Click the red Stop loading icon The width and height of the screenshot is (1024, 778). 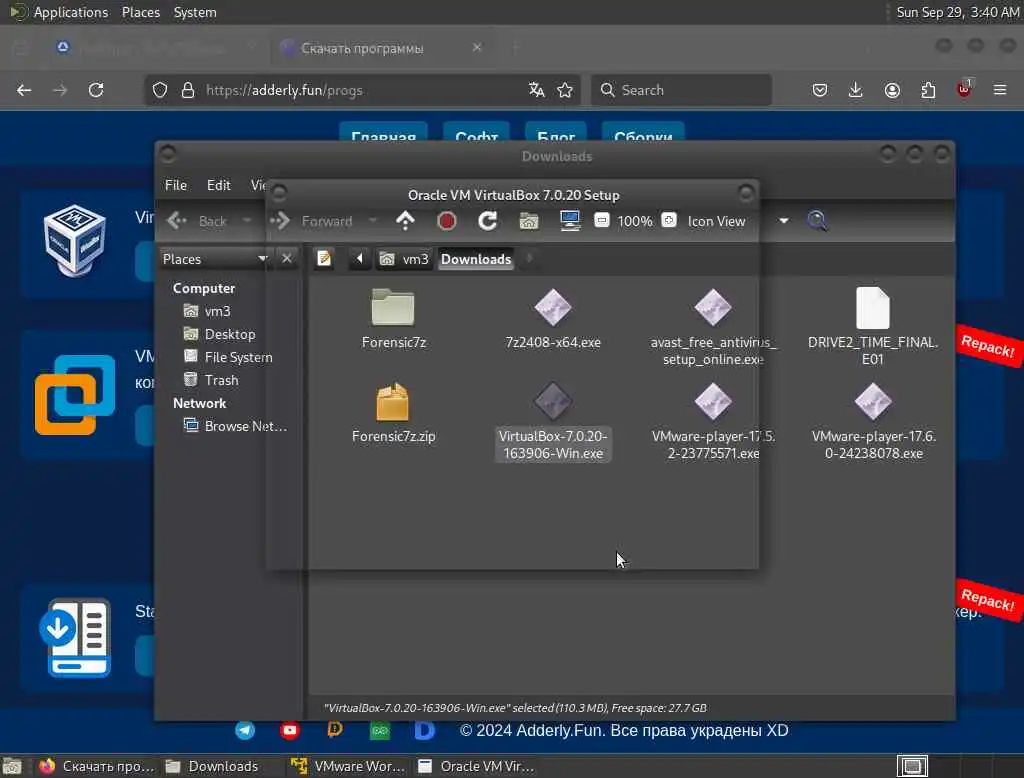pos(446,221)
